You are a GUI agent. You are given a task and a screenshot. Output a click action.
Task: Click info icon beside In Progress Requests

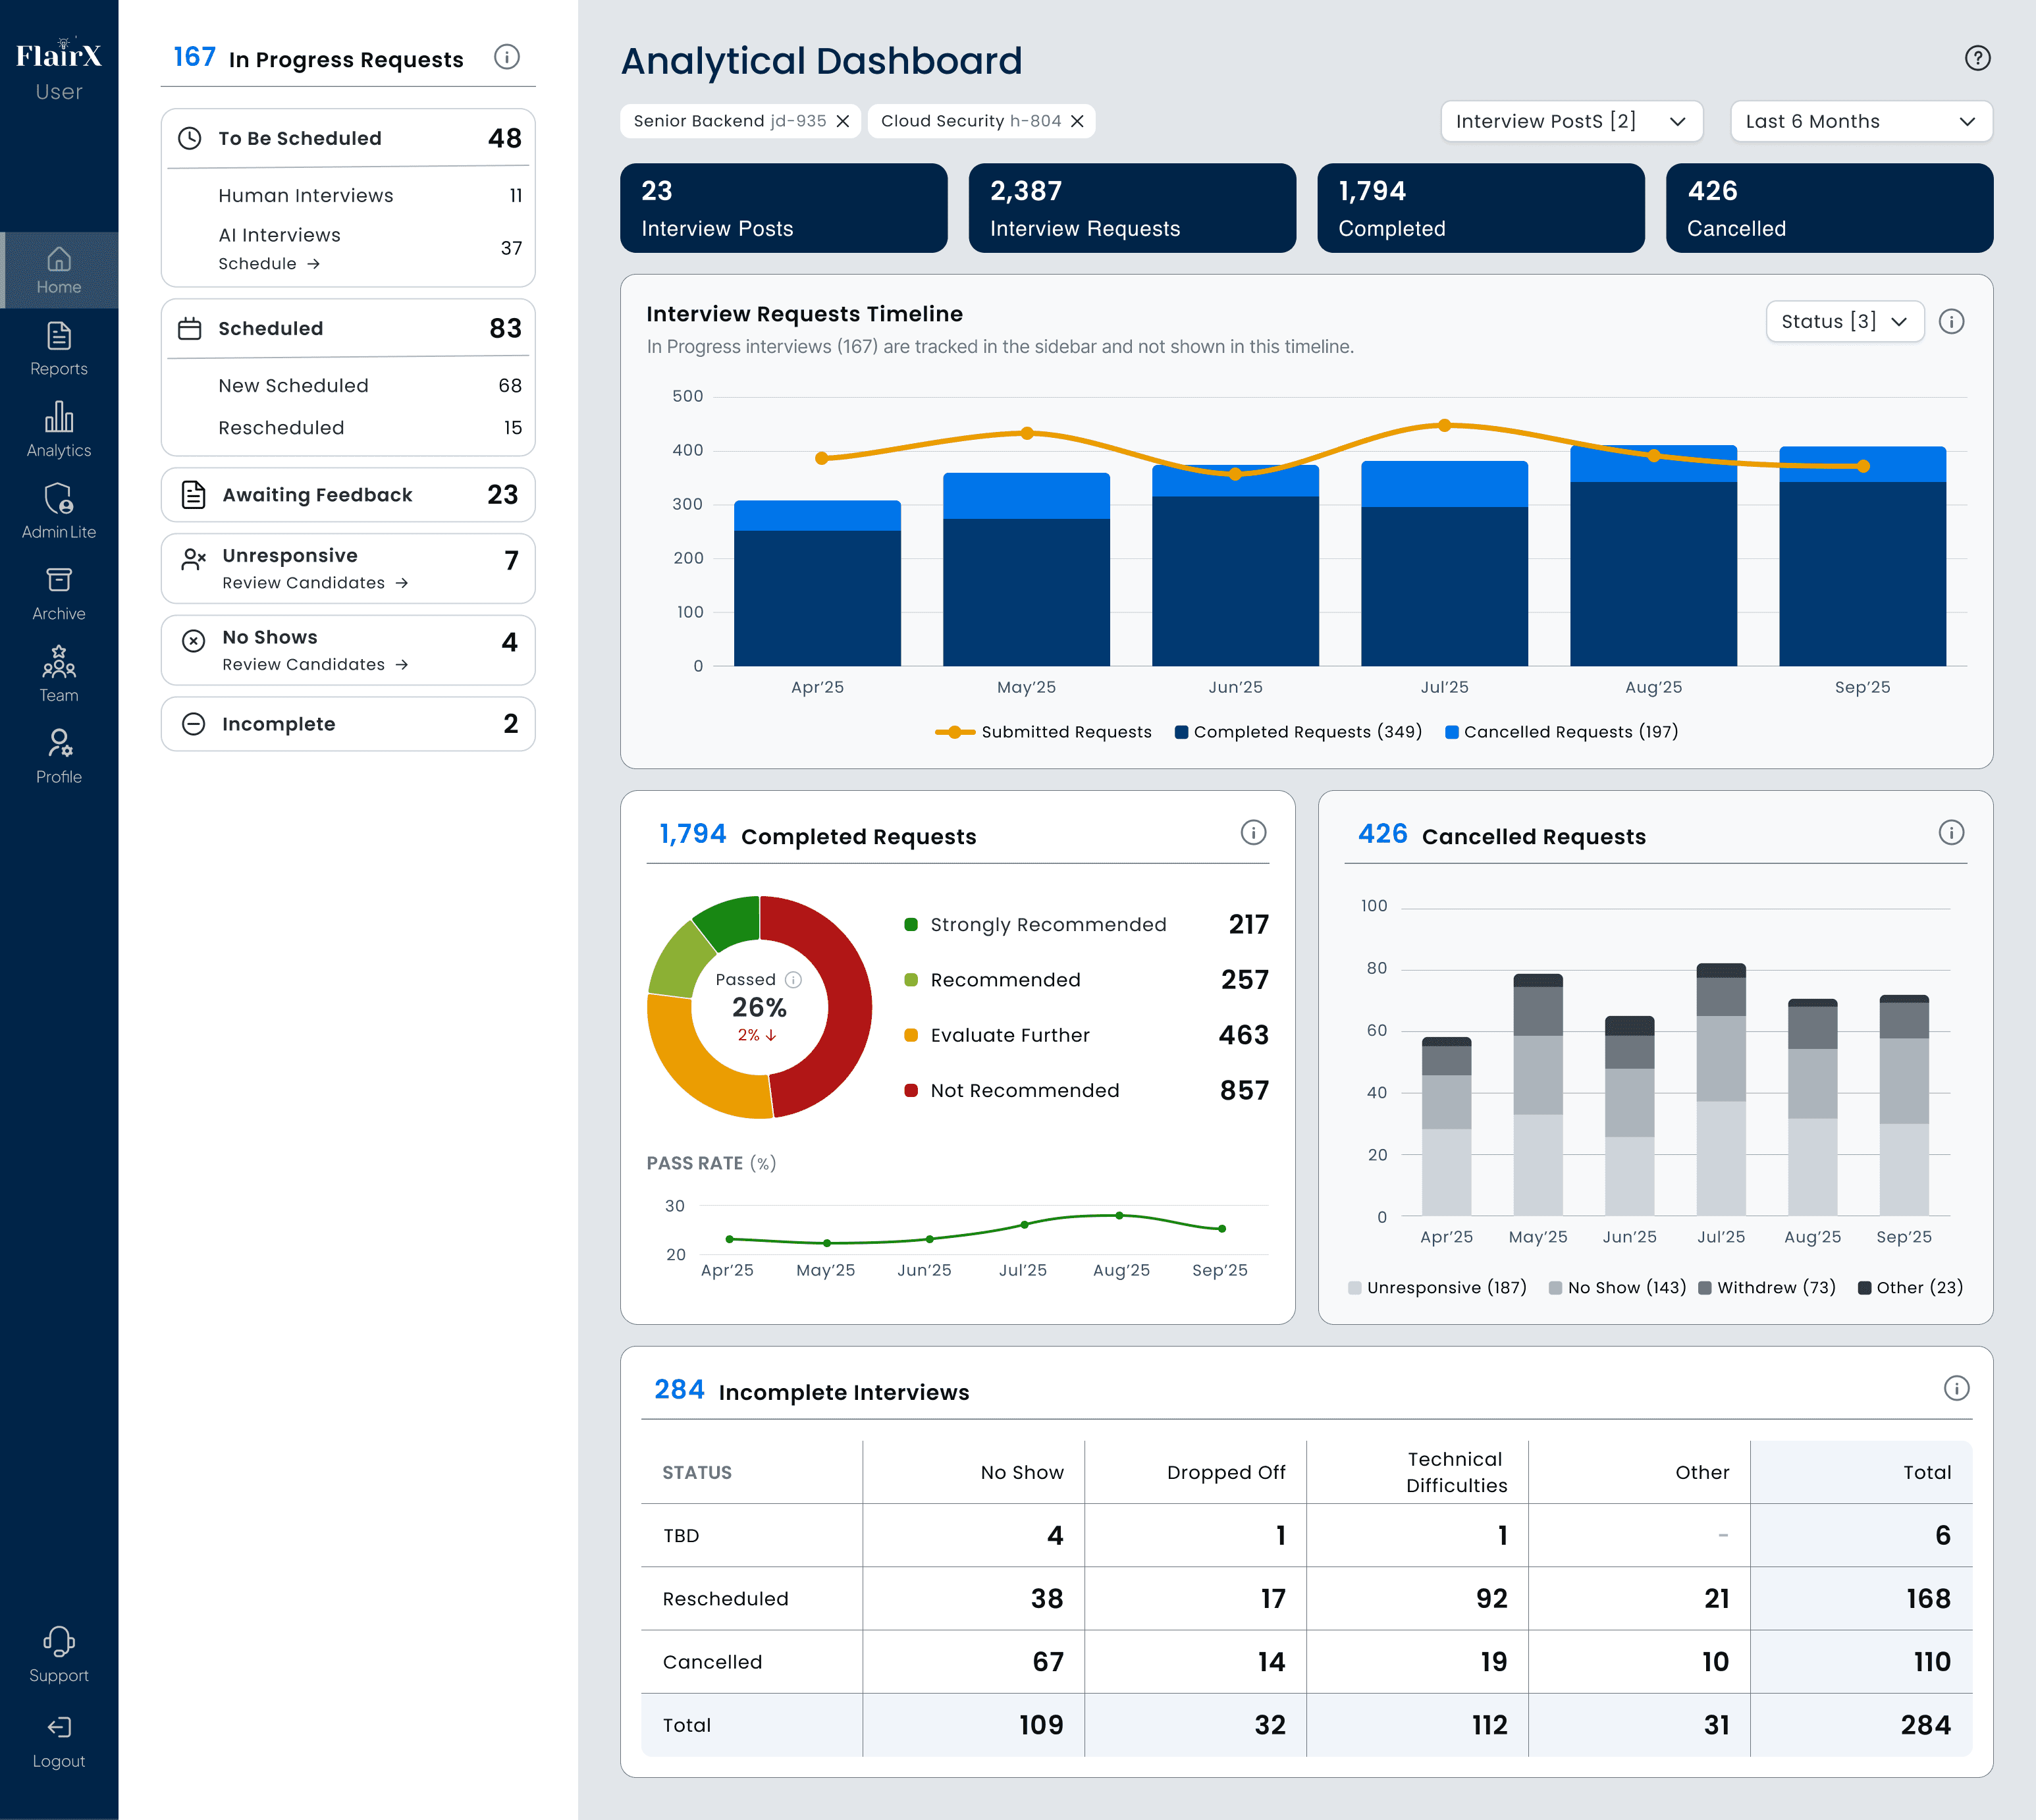[x=507, y=57]
